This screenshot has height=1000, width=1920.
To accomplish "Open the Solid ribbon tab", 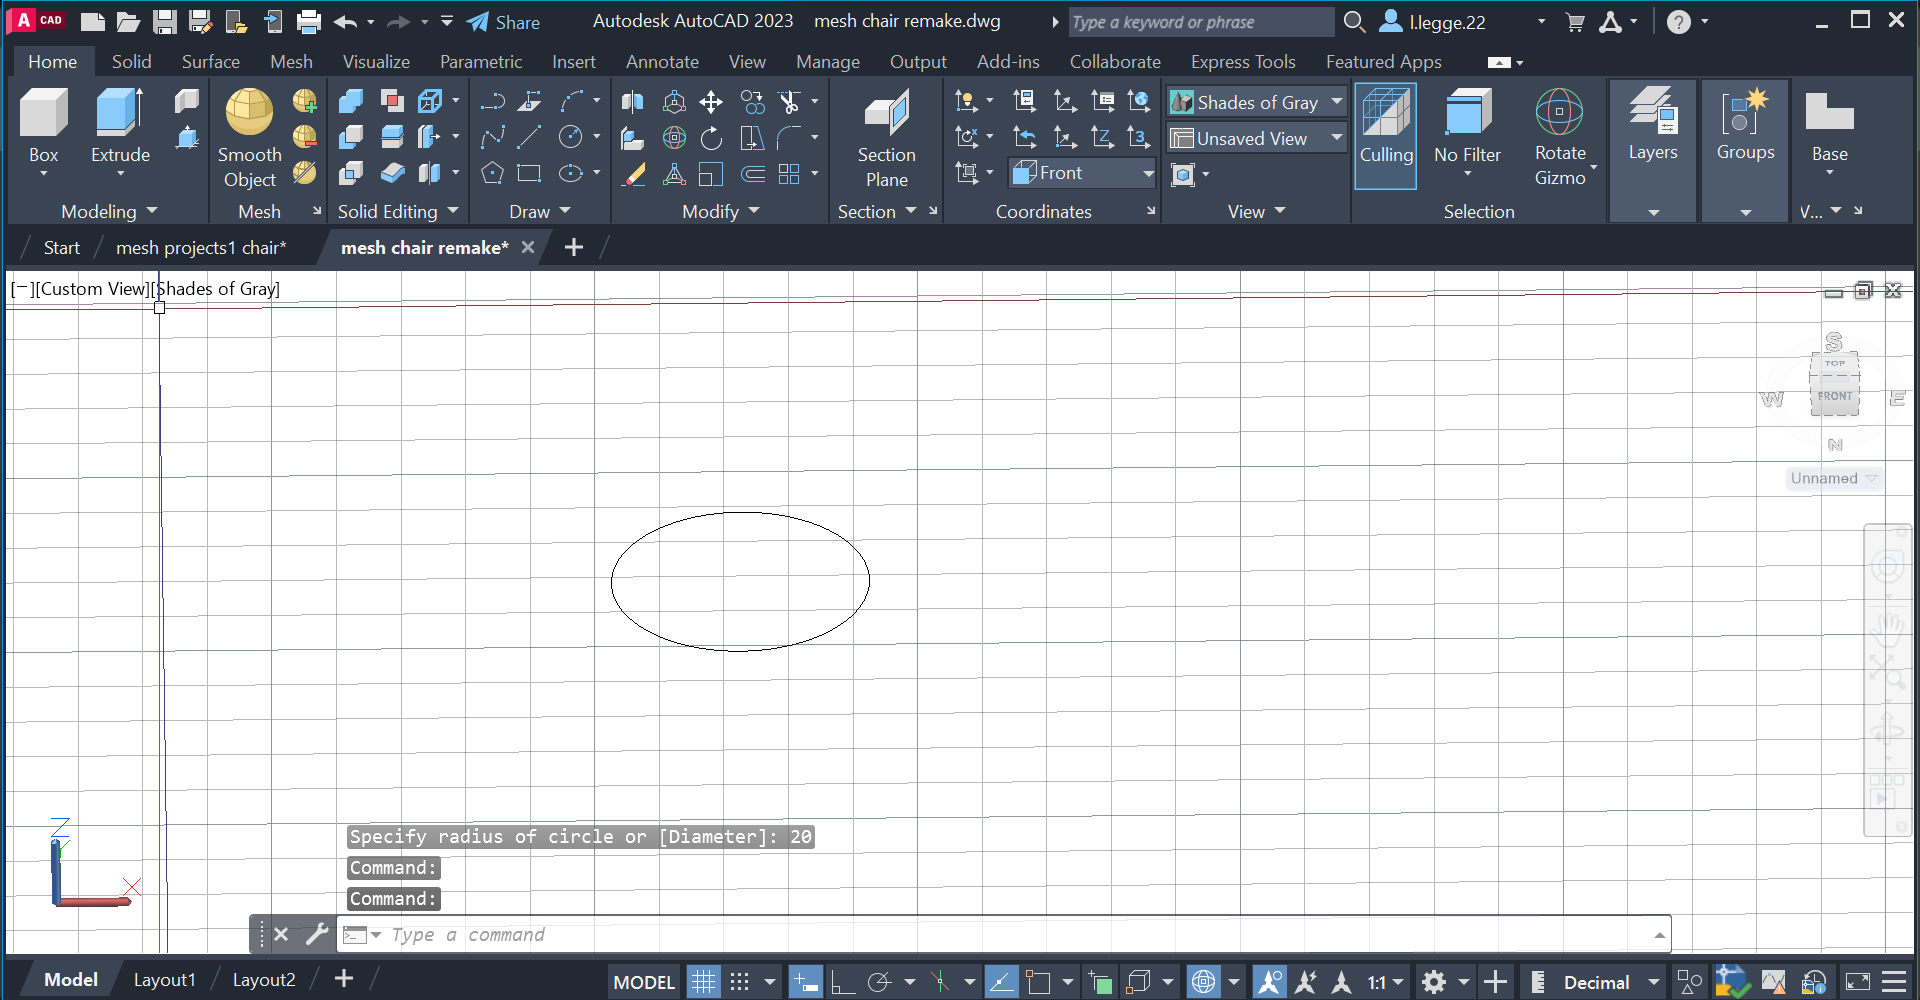I will point(131,61).
